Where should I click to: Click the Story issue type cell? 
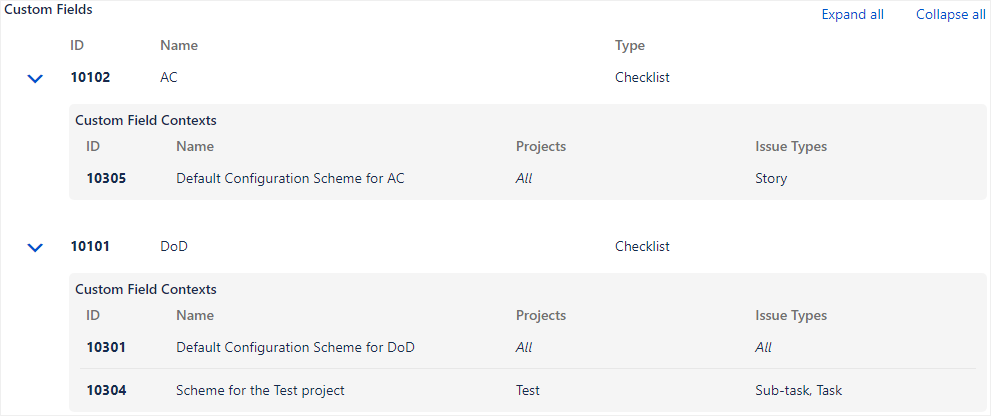point(771,179)
